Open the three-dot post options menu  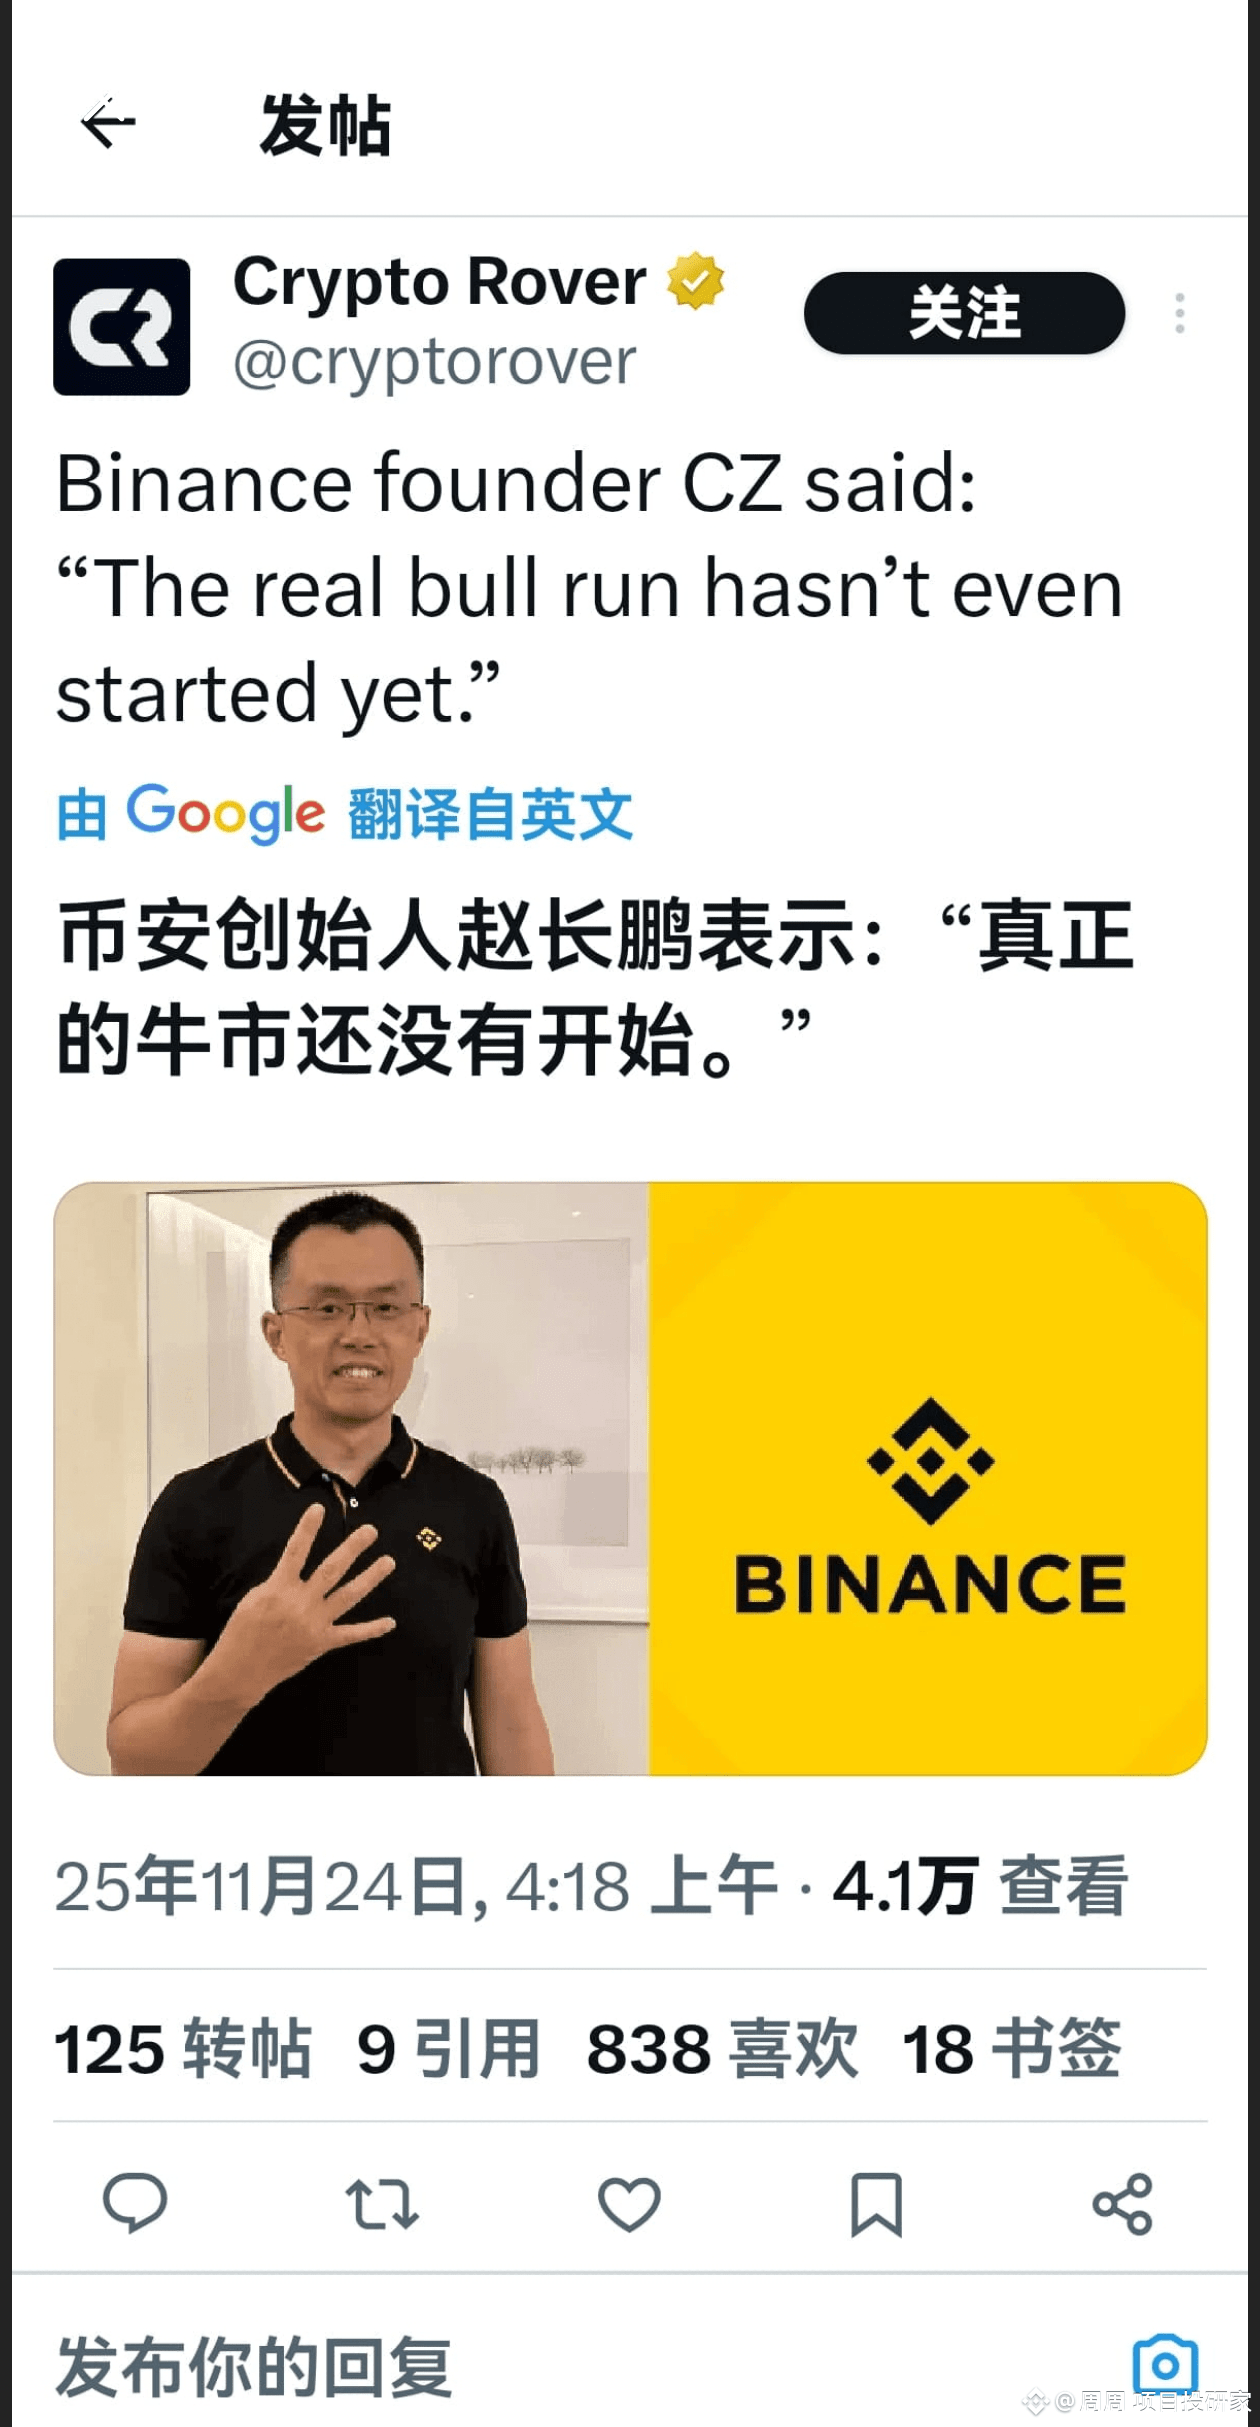[1180, 313]
